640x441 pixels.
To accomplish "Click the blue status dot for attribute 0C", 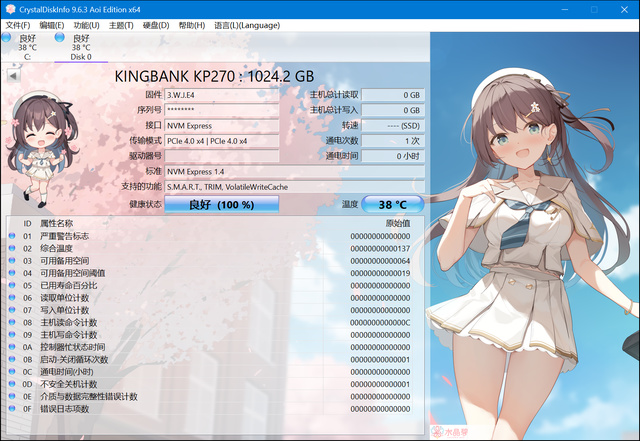I will (x=12, y=372).
